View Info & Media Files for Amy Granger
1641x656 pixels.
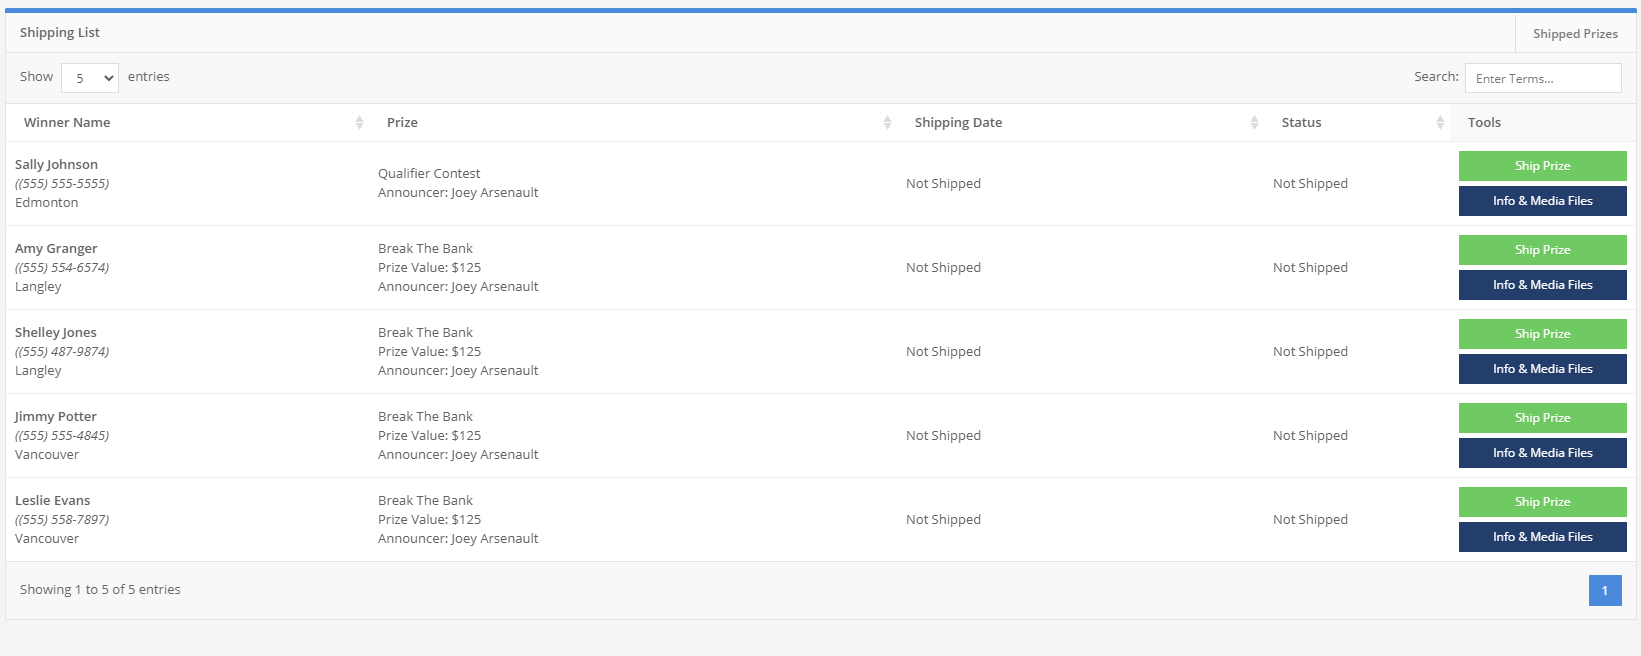1541,285
